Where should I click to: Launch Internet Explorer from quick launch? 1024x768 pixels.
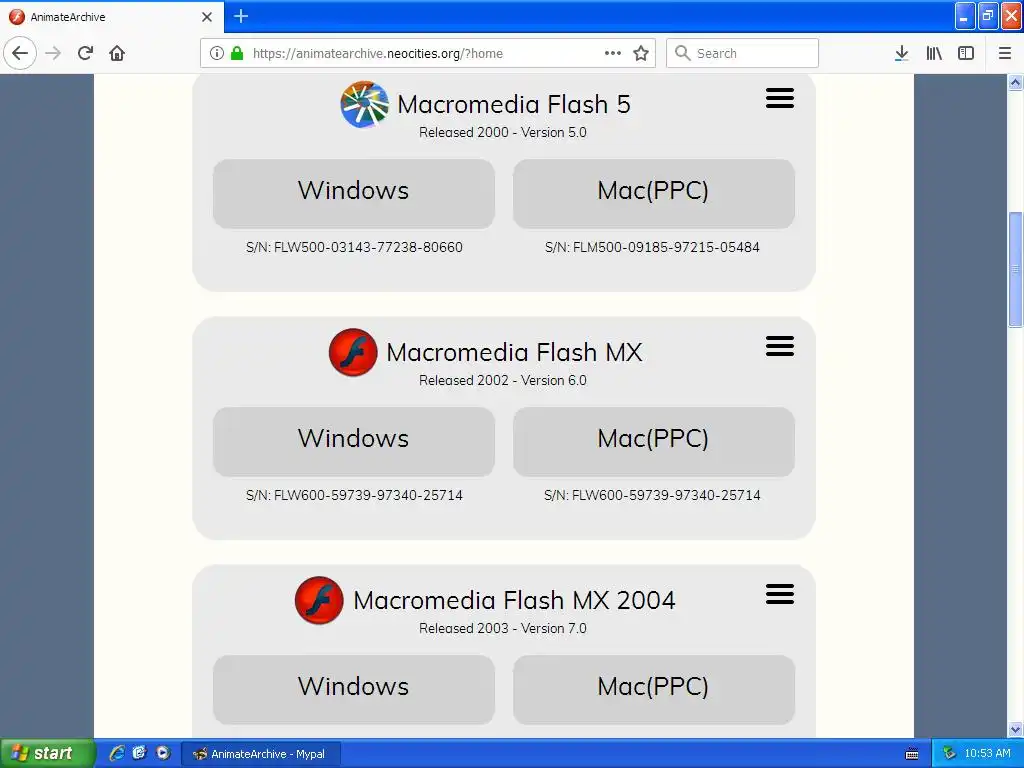click(117, 753)
